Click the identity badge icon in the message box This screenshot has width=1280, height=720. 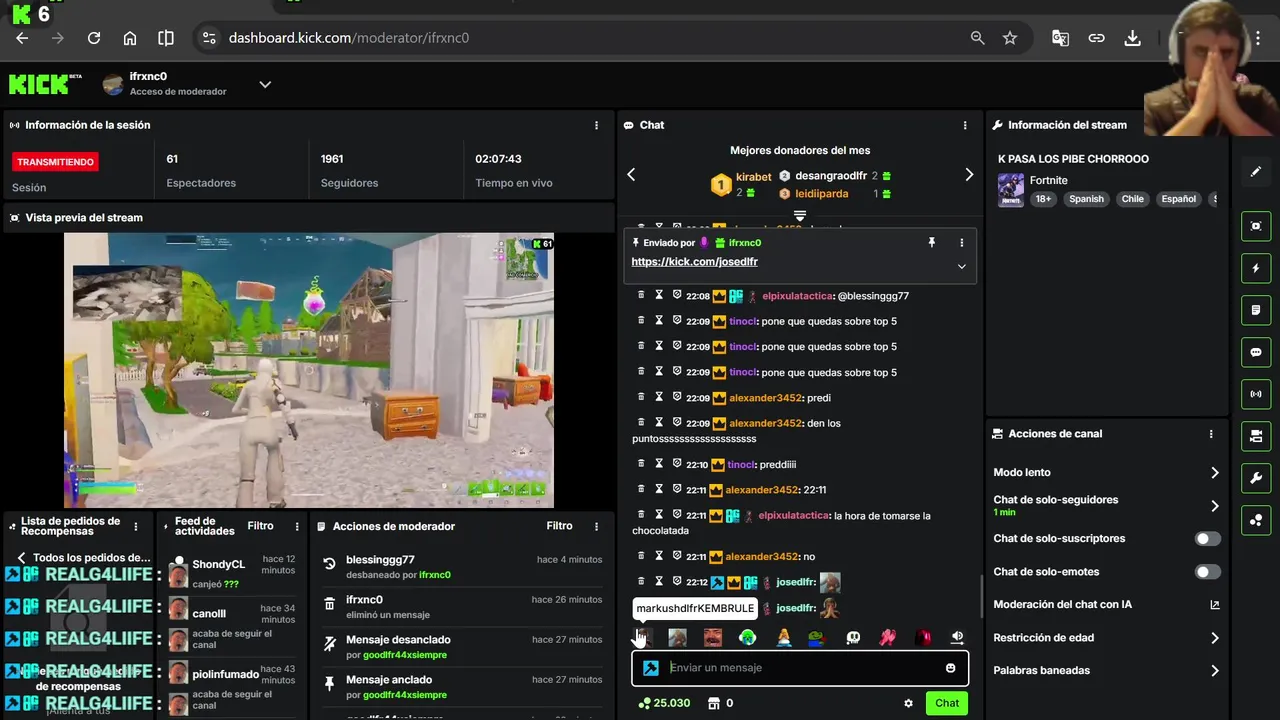[x=651, y=668]
